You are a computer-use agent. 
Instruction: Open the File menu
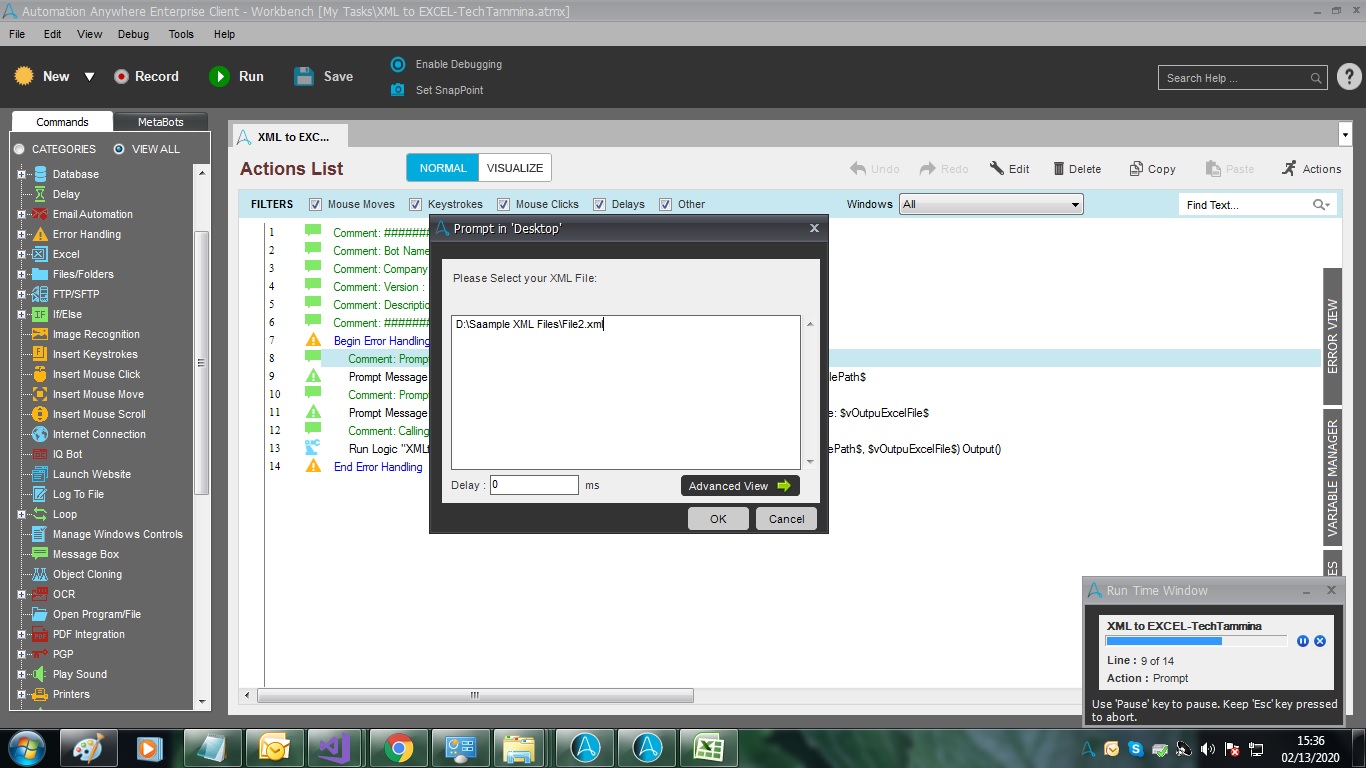pos(17,34)
